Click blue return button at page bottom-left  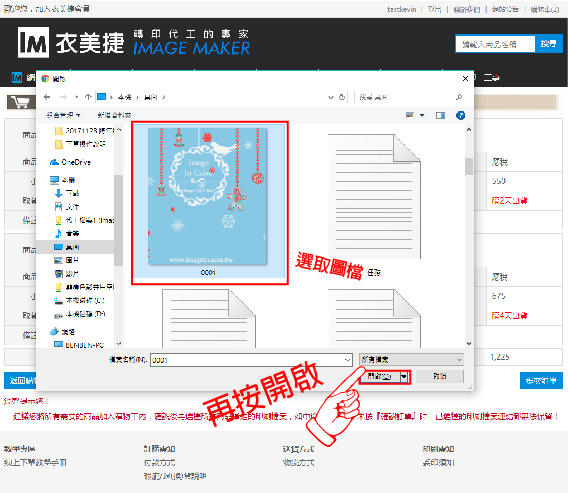point(20,381)
